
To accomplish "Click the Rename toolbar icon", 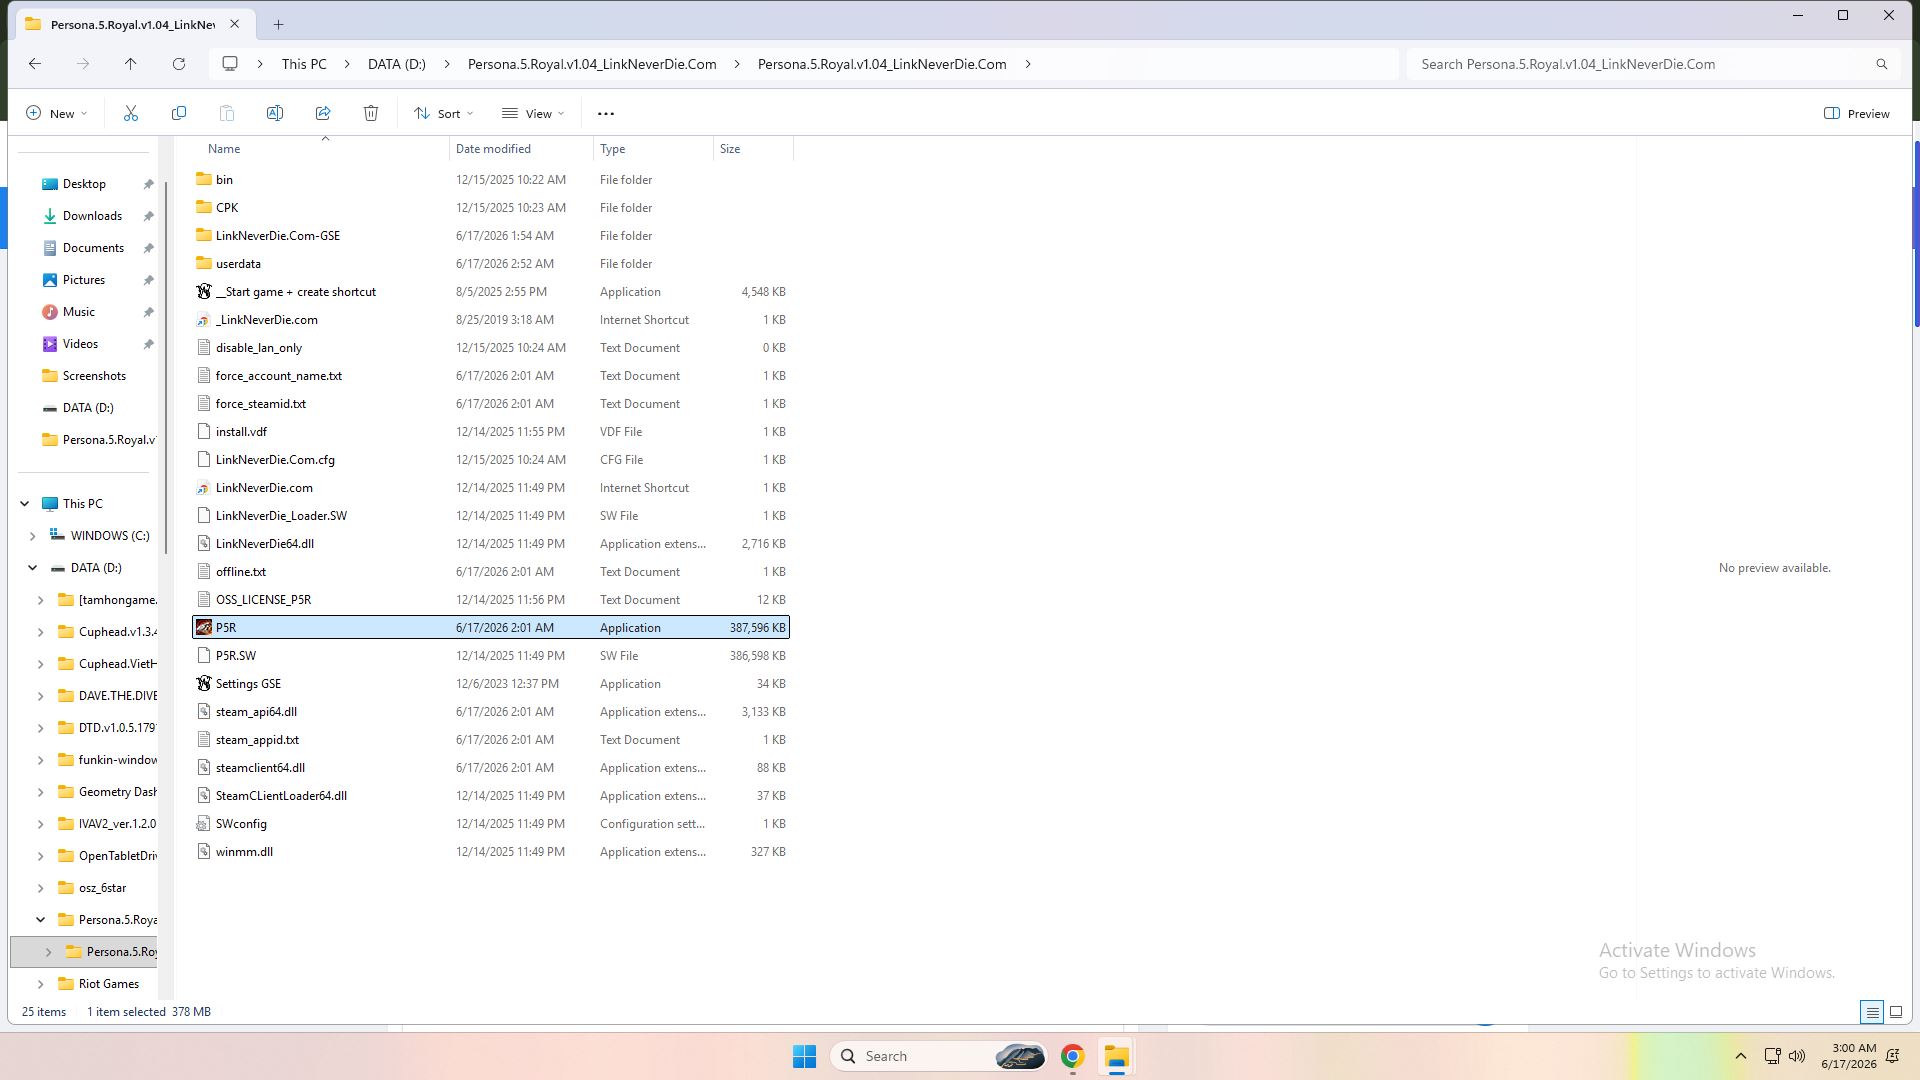I will click(x=275, y=114).
